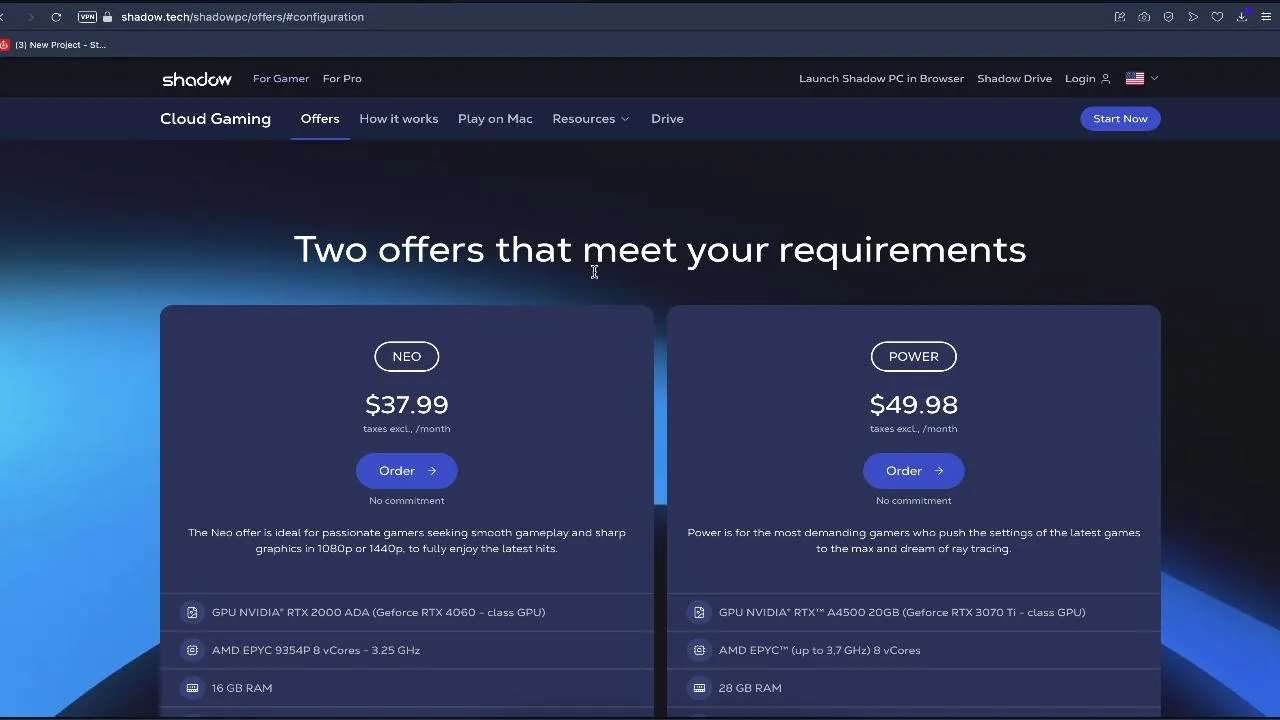Expand the language selector chevron
Screen dimensions: 1280x720
pos(1154,78)
